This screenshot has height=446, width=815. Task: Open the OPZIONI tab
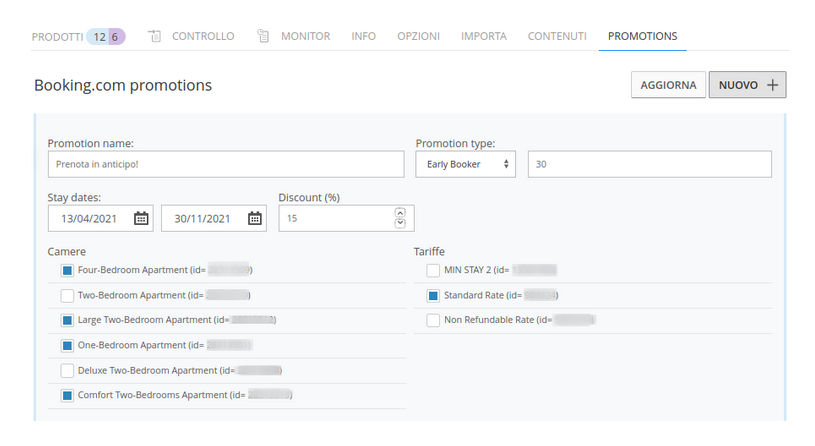418,36
